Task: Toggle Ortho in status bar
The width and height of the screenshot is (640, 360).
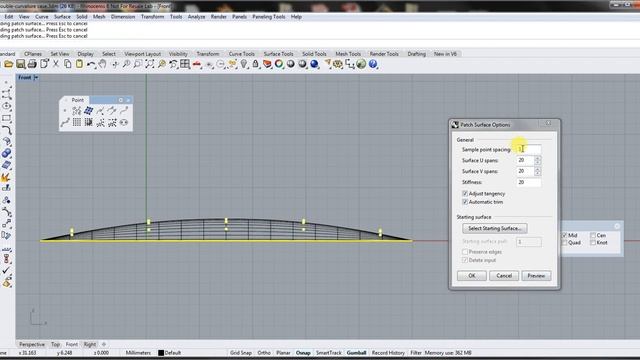Action: (x=264, y=353)
